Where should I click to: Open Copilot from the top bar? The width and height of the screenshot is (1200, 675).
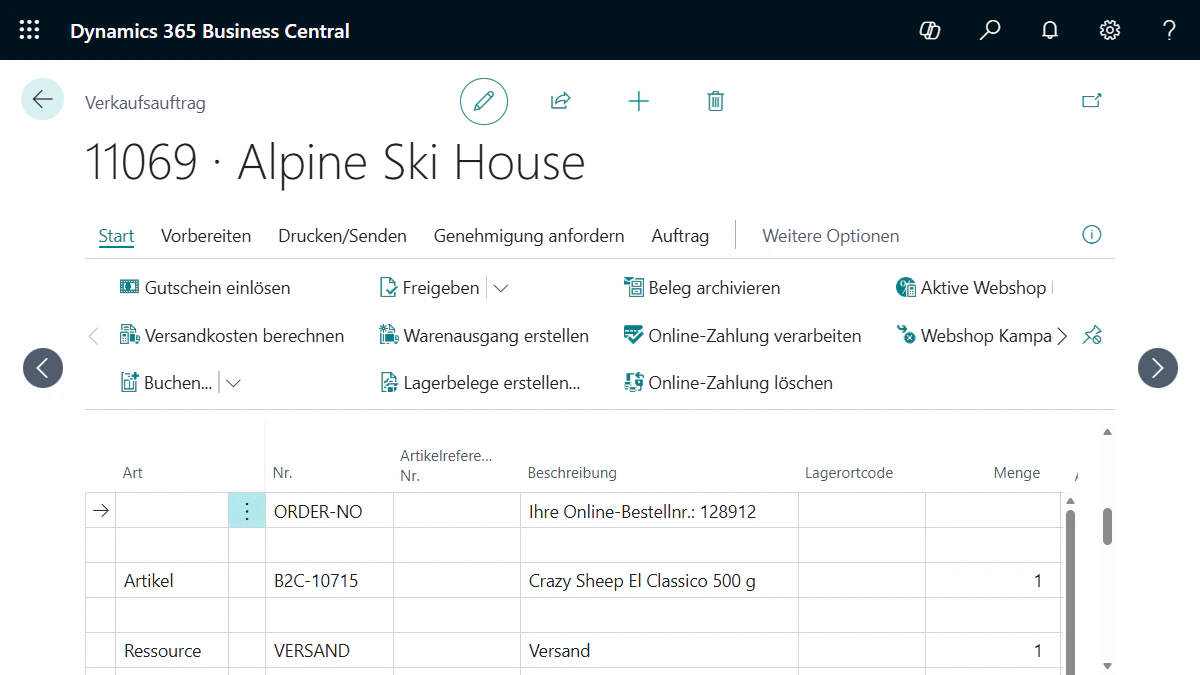coord(930,30)
